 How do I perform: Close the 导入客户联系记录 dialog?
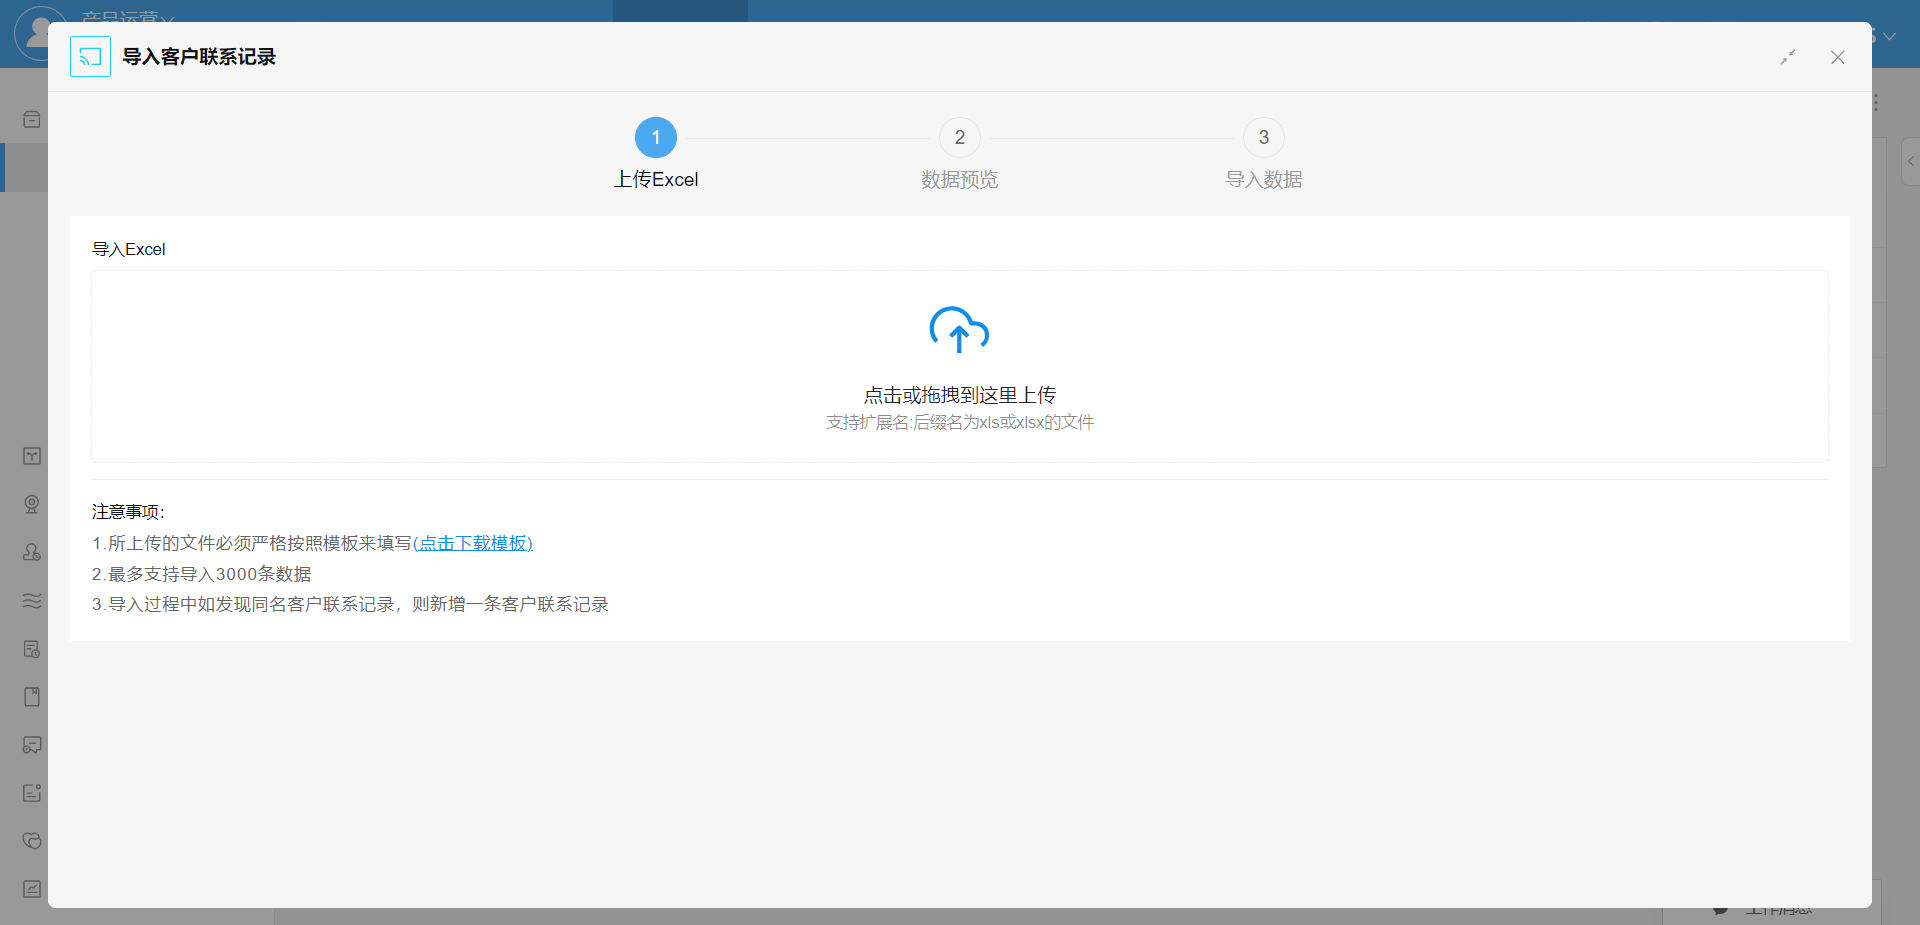click(1838, 57)
